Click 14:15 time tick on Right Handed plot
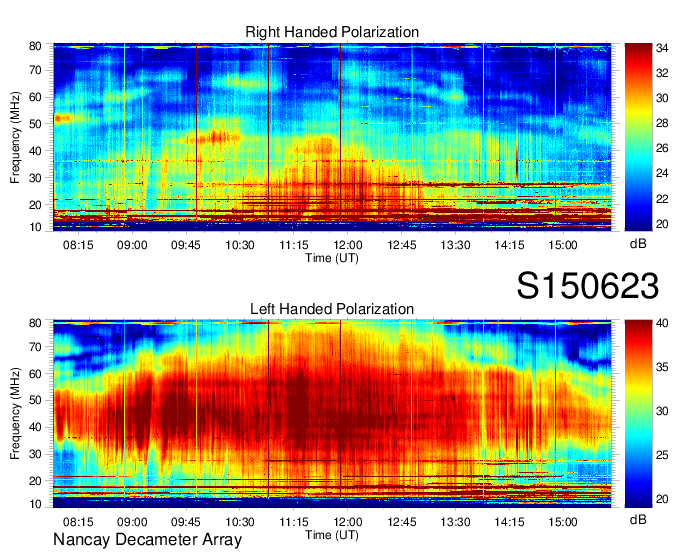680x552 pixels. pos(509,245)
